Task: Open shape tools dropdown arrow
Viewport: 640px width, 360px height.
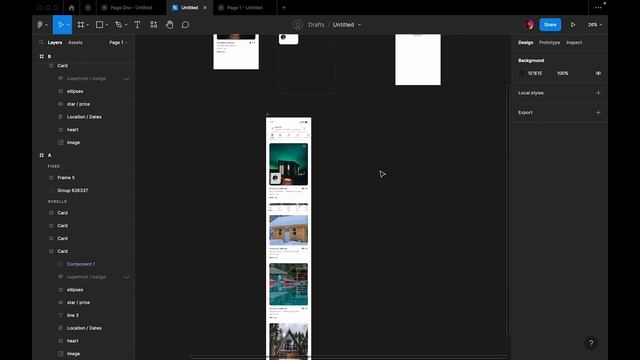Action: tap(107, 25)
